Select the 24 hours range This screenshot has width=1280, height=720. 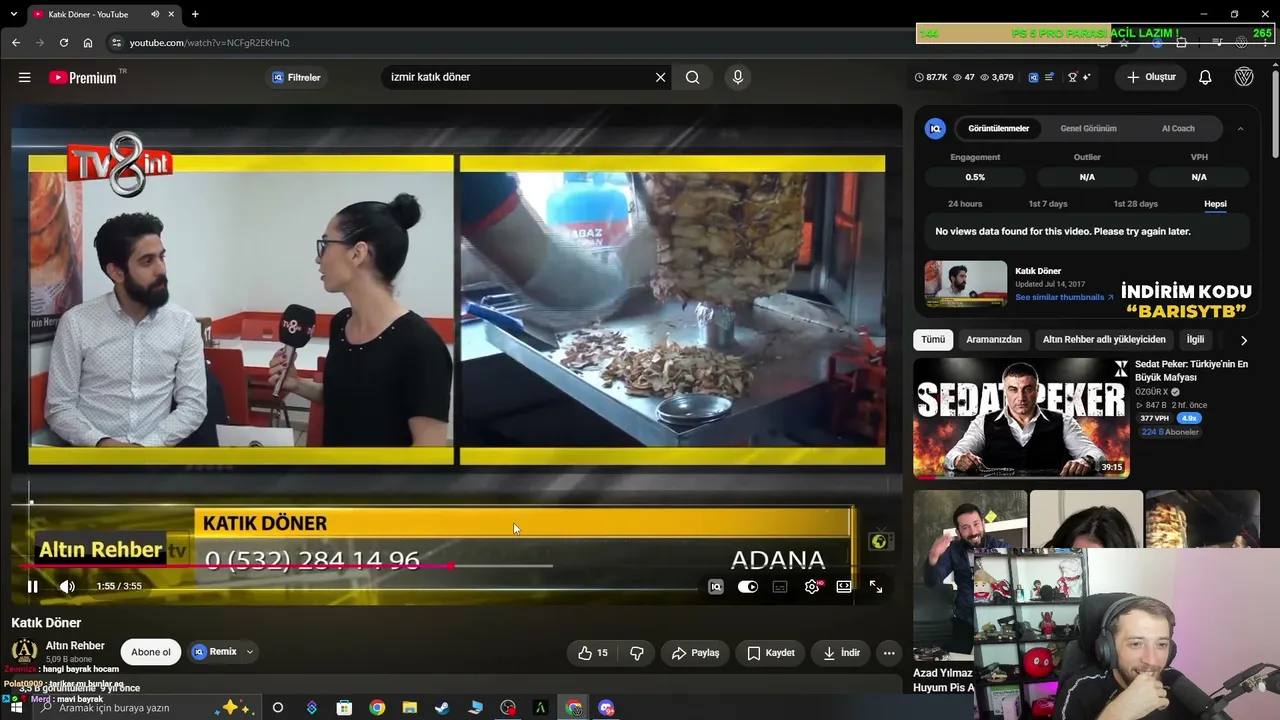[x=965, y=204]
